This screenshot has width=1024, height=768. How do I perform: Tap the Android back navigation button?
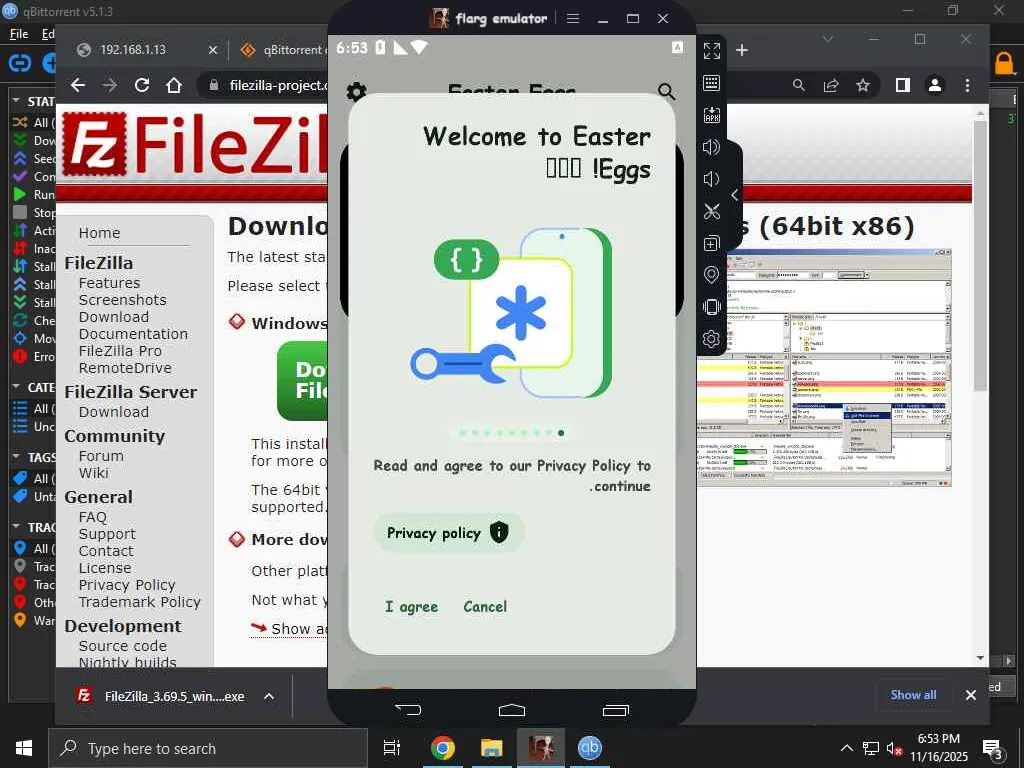[408, 710]
